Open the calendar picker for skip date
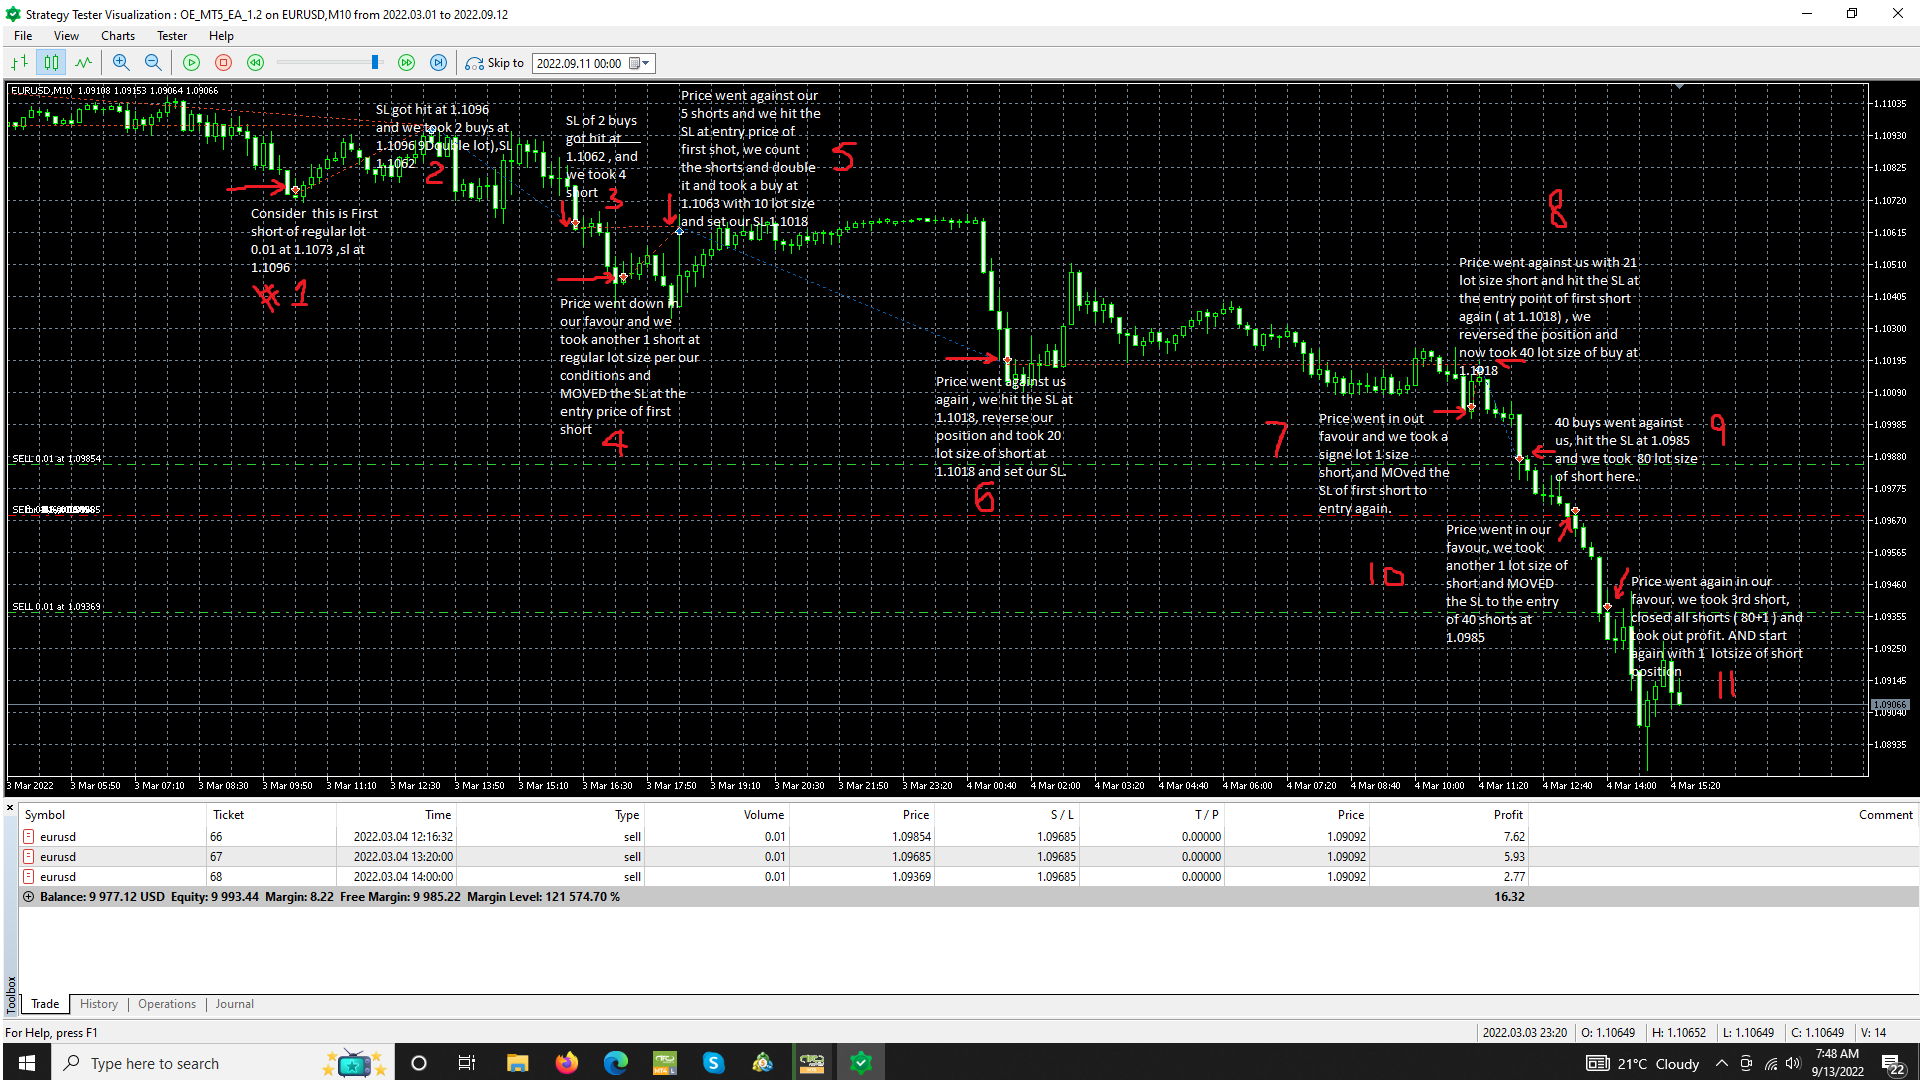The width and height of the screenshot is (1920, 1080). [636, 63]
